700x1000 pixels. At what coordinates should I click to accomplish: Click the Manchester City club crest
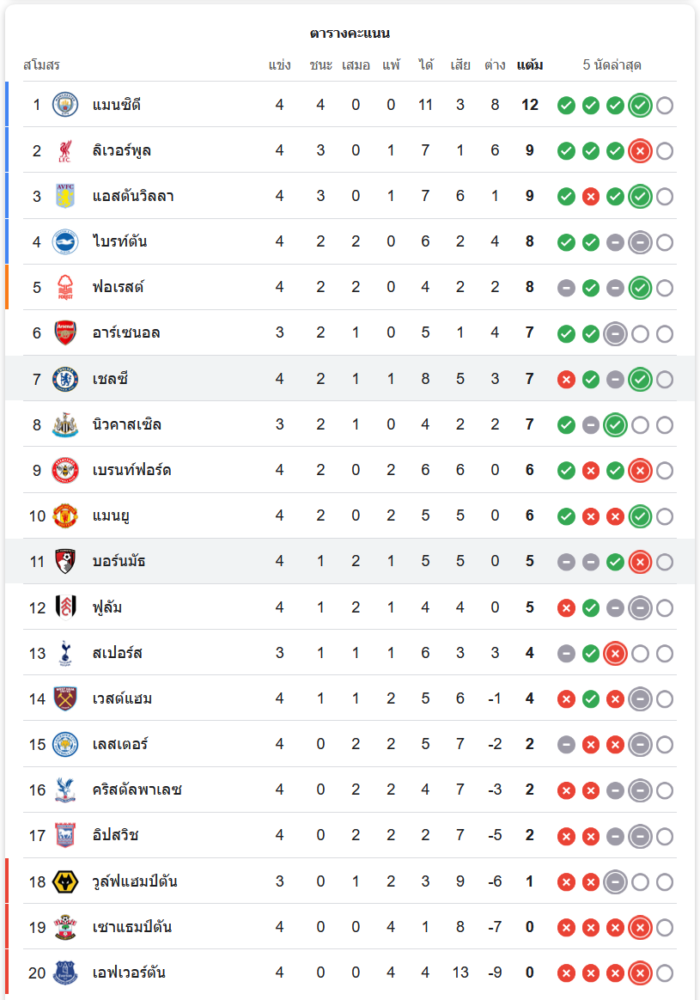pyautogui.click(x=65, y=105)
